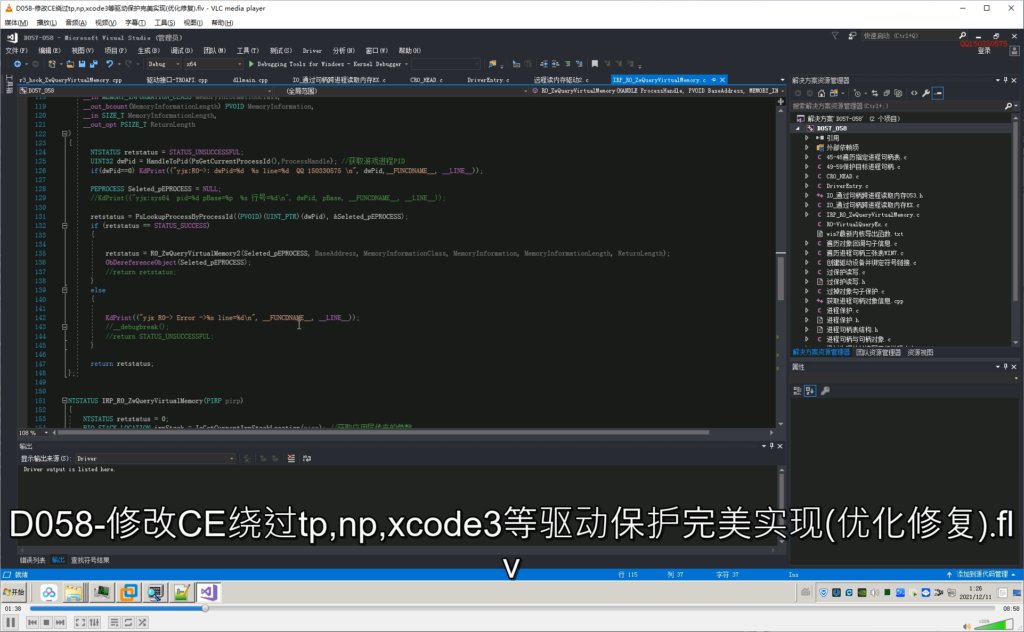This screenshot has width=1024, height=632.
Task: Pause the VLC video playback
Action: pyautogui.click(x=10, y=622)
